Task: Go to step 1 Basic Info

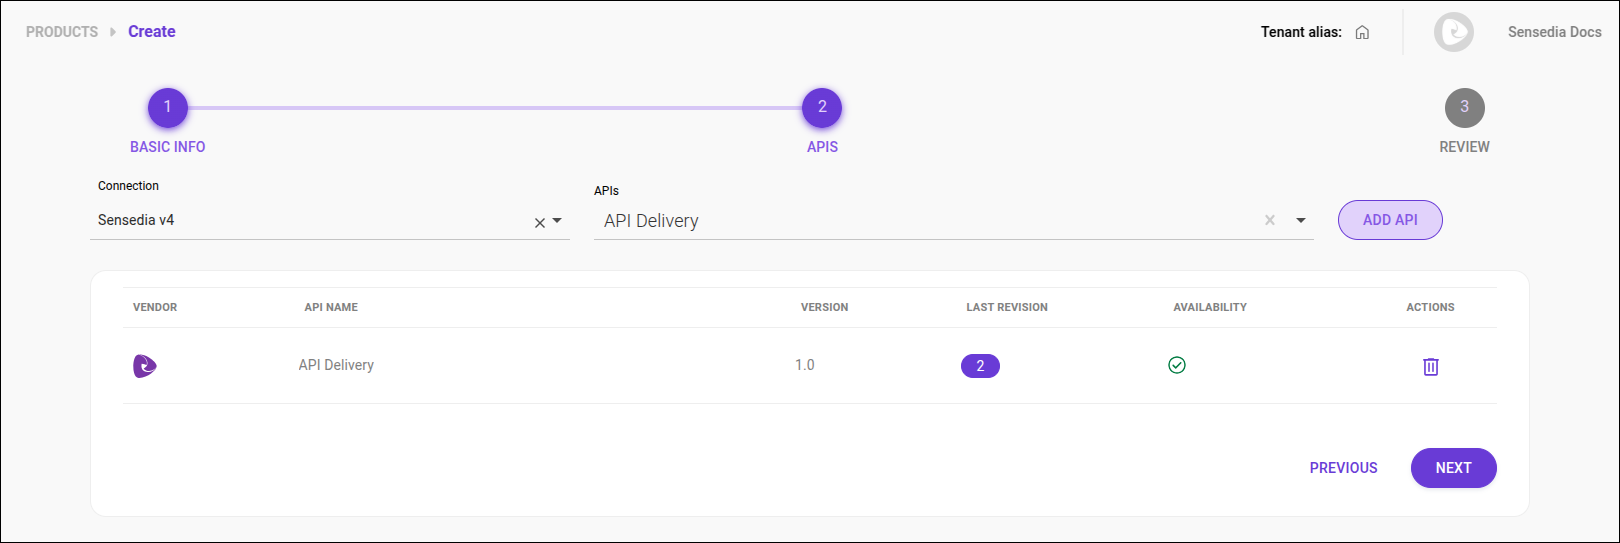Action: pos(168,108)
